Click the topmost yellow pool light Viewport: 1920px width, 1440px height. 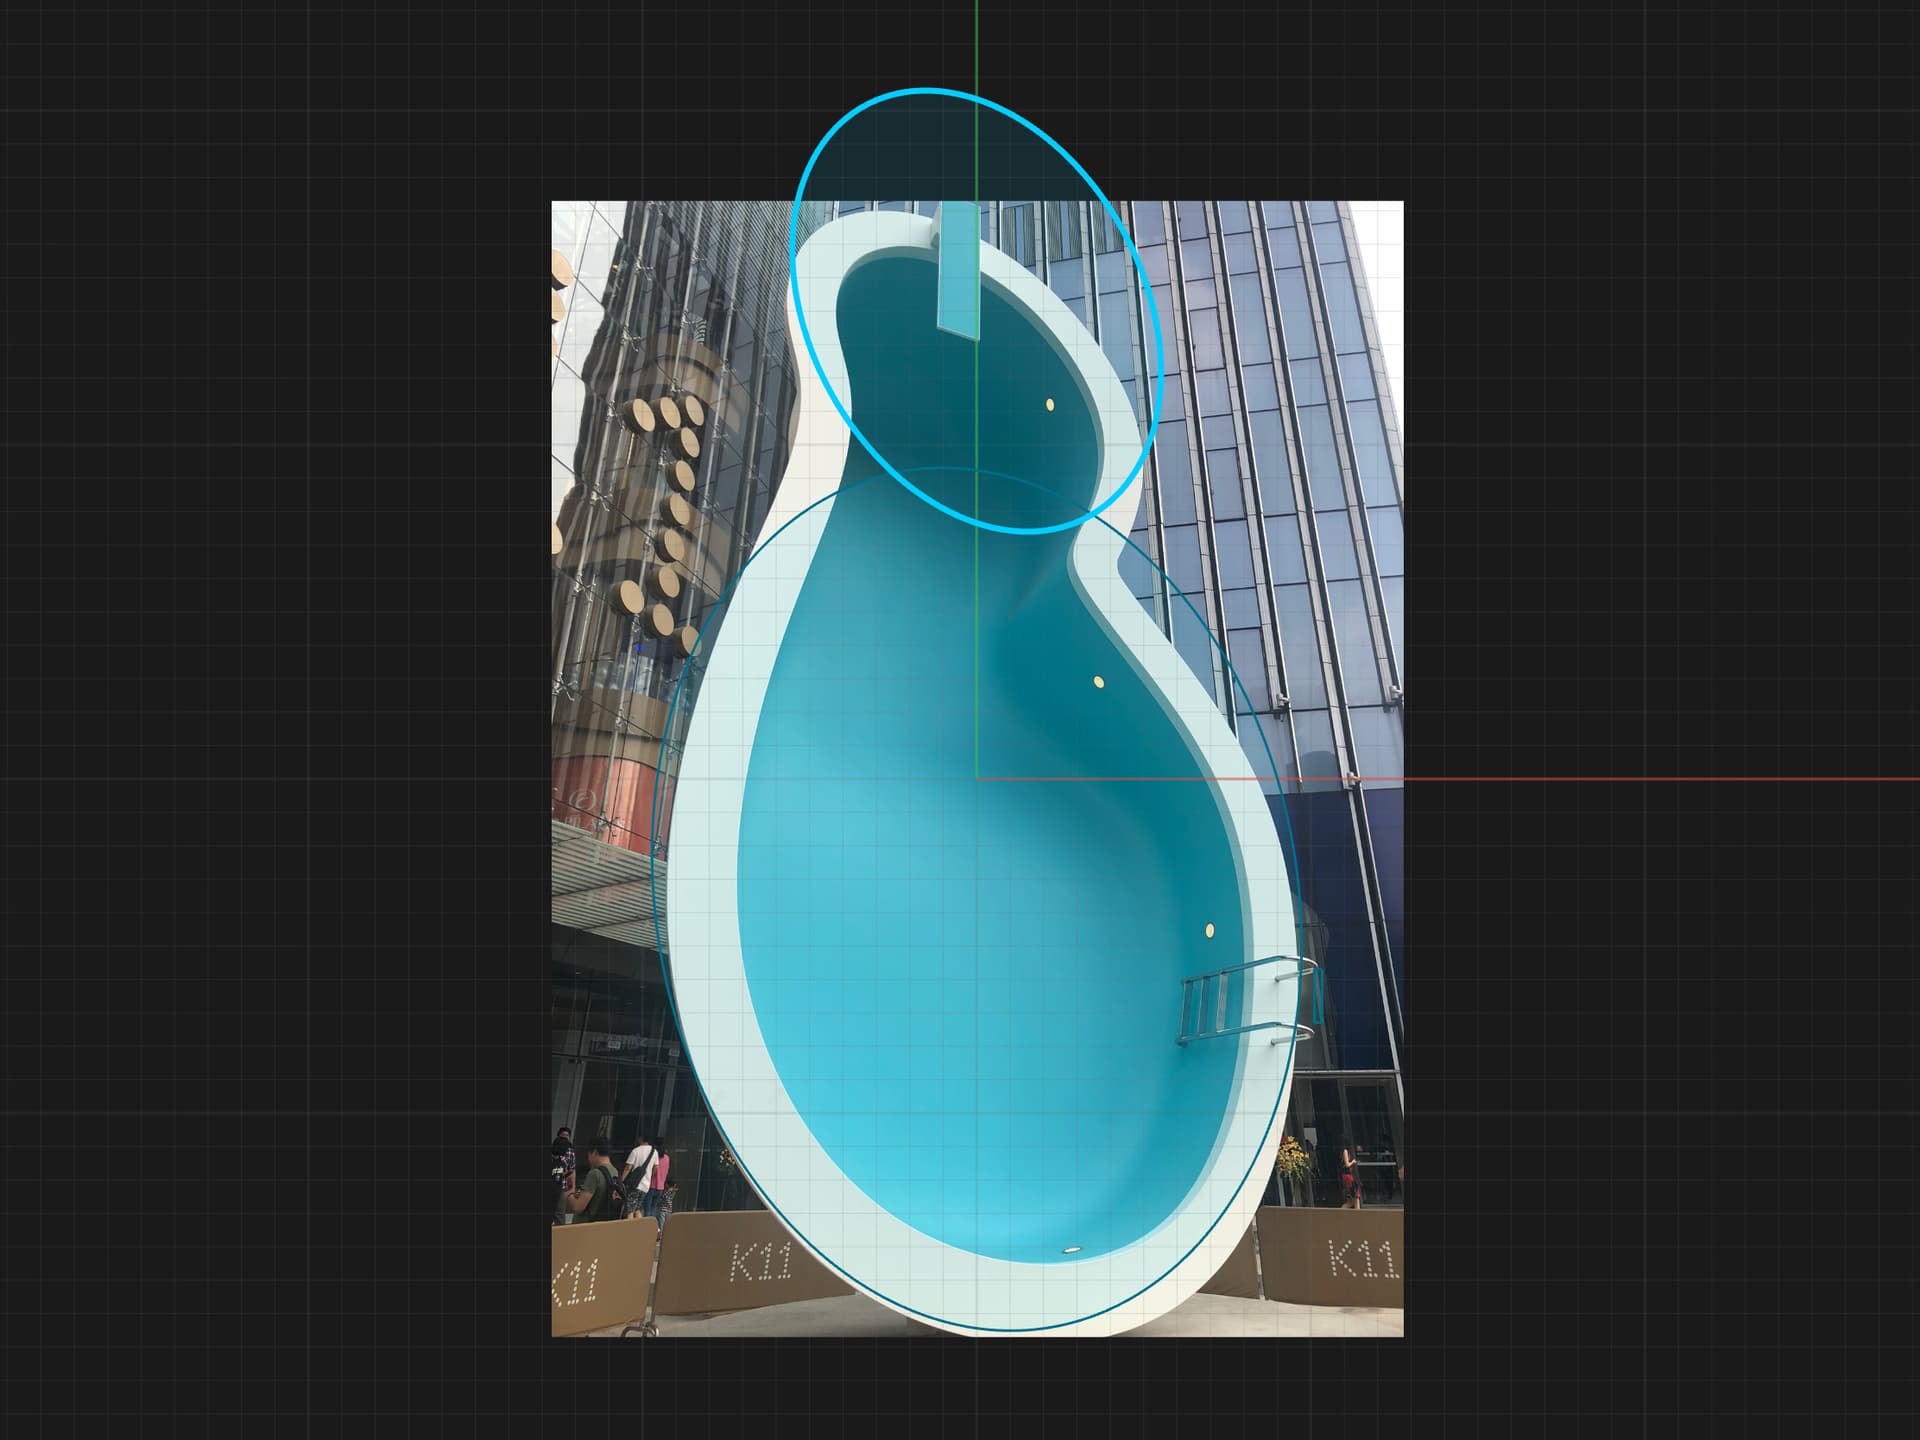(x=1050, y=405)
